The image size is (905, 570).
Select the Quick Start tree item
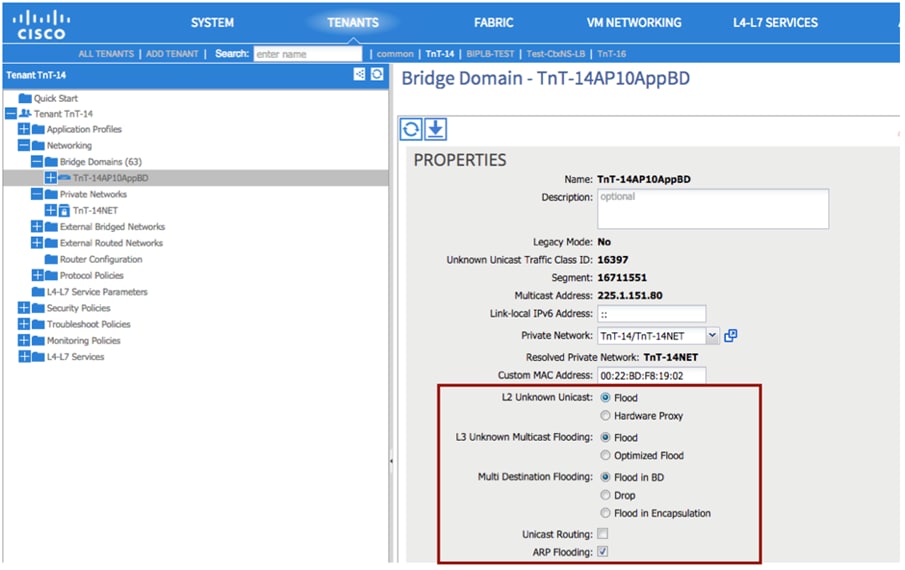tap(55, 98)
